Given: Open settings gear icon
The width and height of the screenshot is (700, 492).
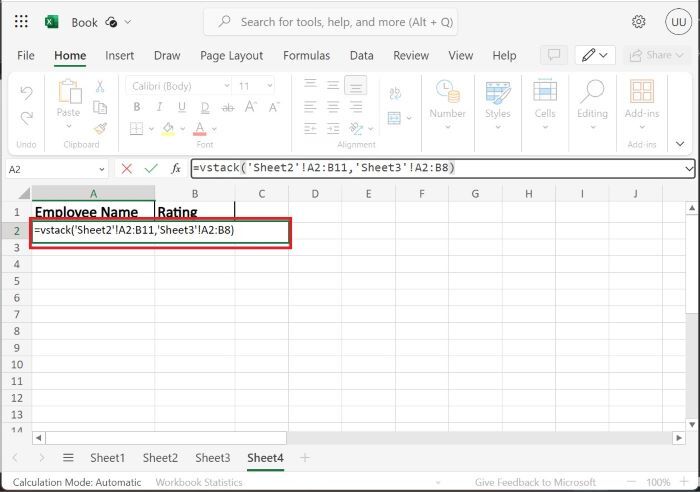Looking at the screenshot, I should click(638, 21).
